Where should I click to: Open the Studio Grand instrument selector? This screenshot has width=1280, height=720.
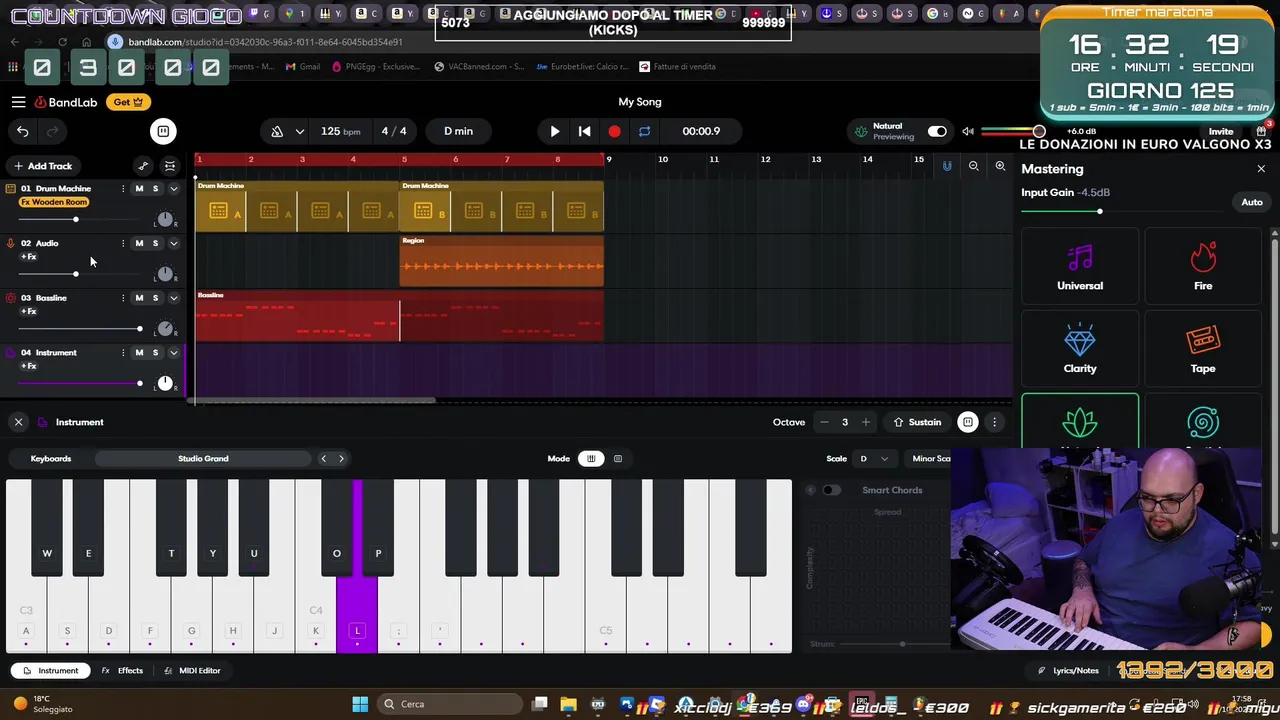tap(203, 459)
